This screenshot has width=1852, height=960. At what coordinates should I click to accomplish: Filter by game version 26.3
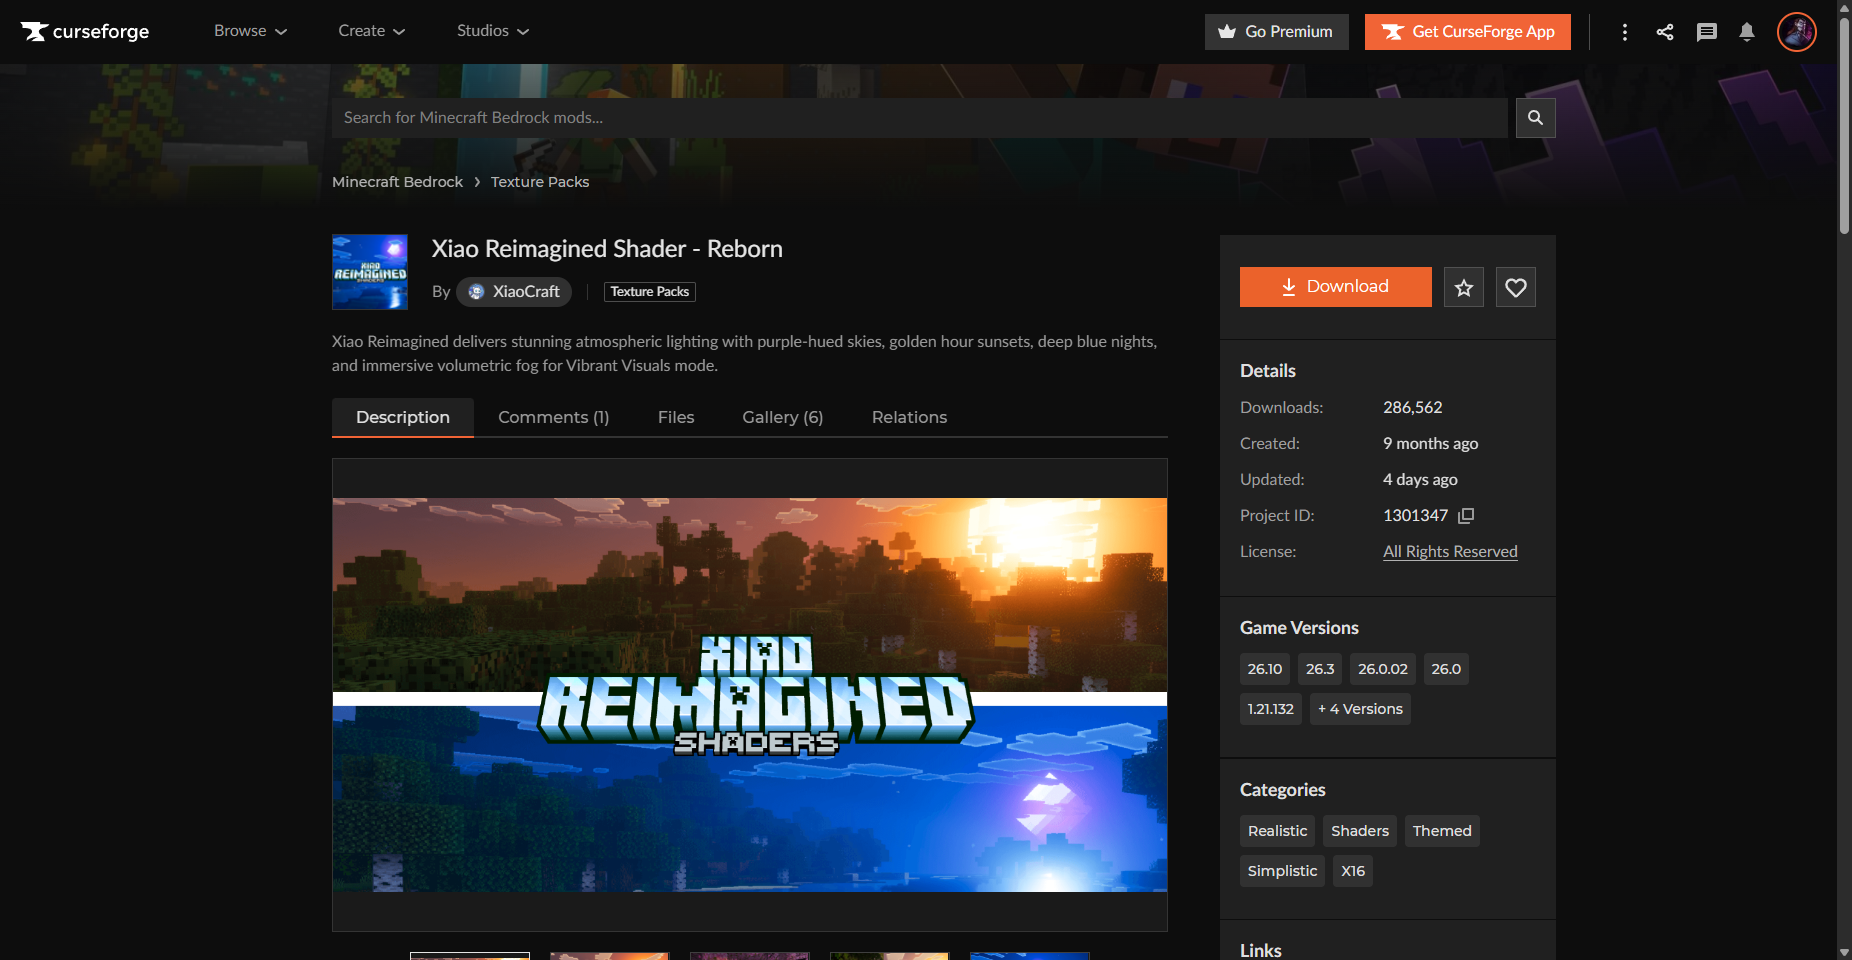(x=1320, y=669)
